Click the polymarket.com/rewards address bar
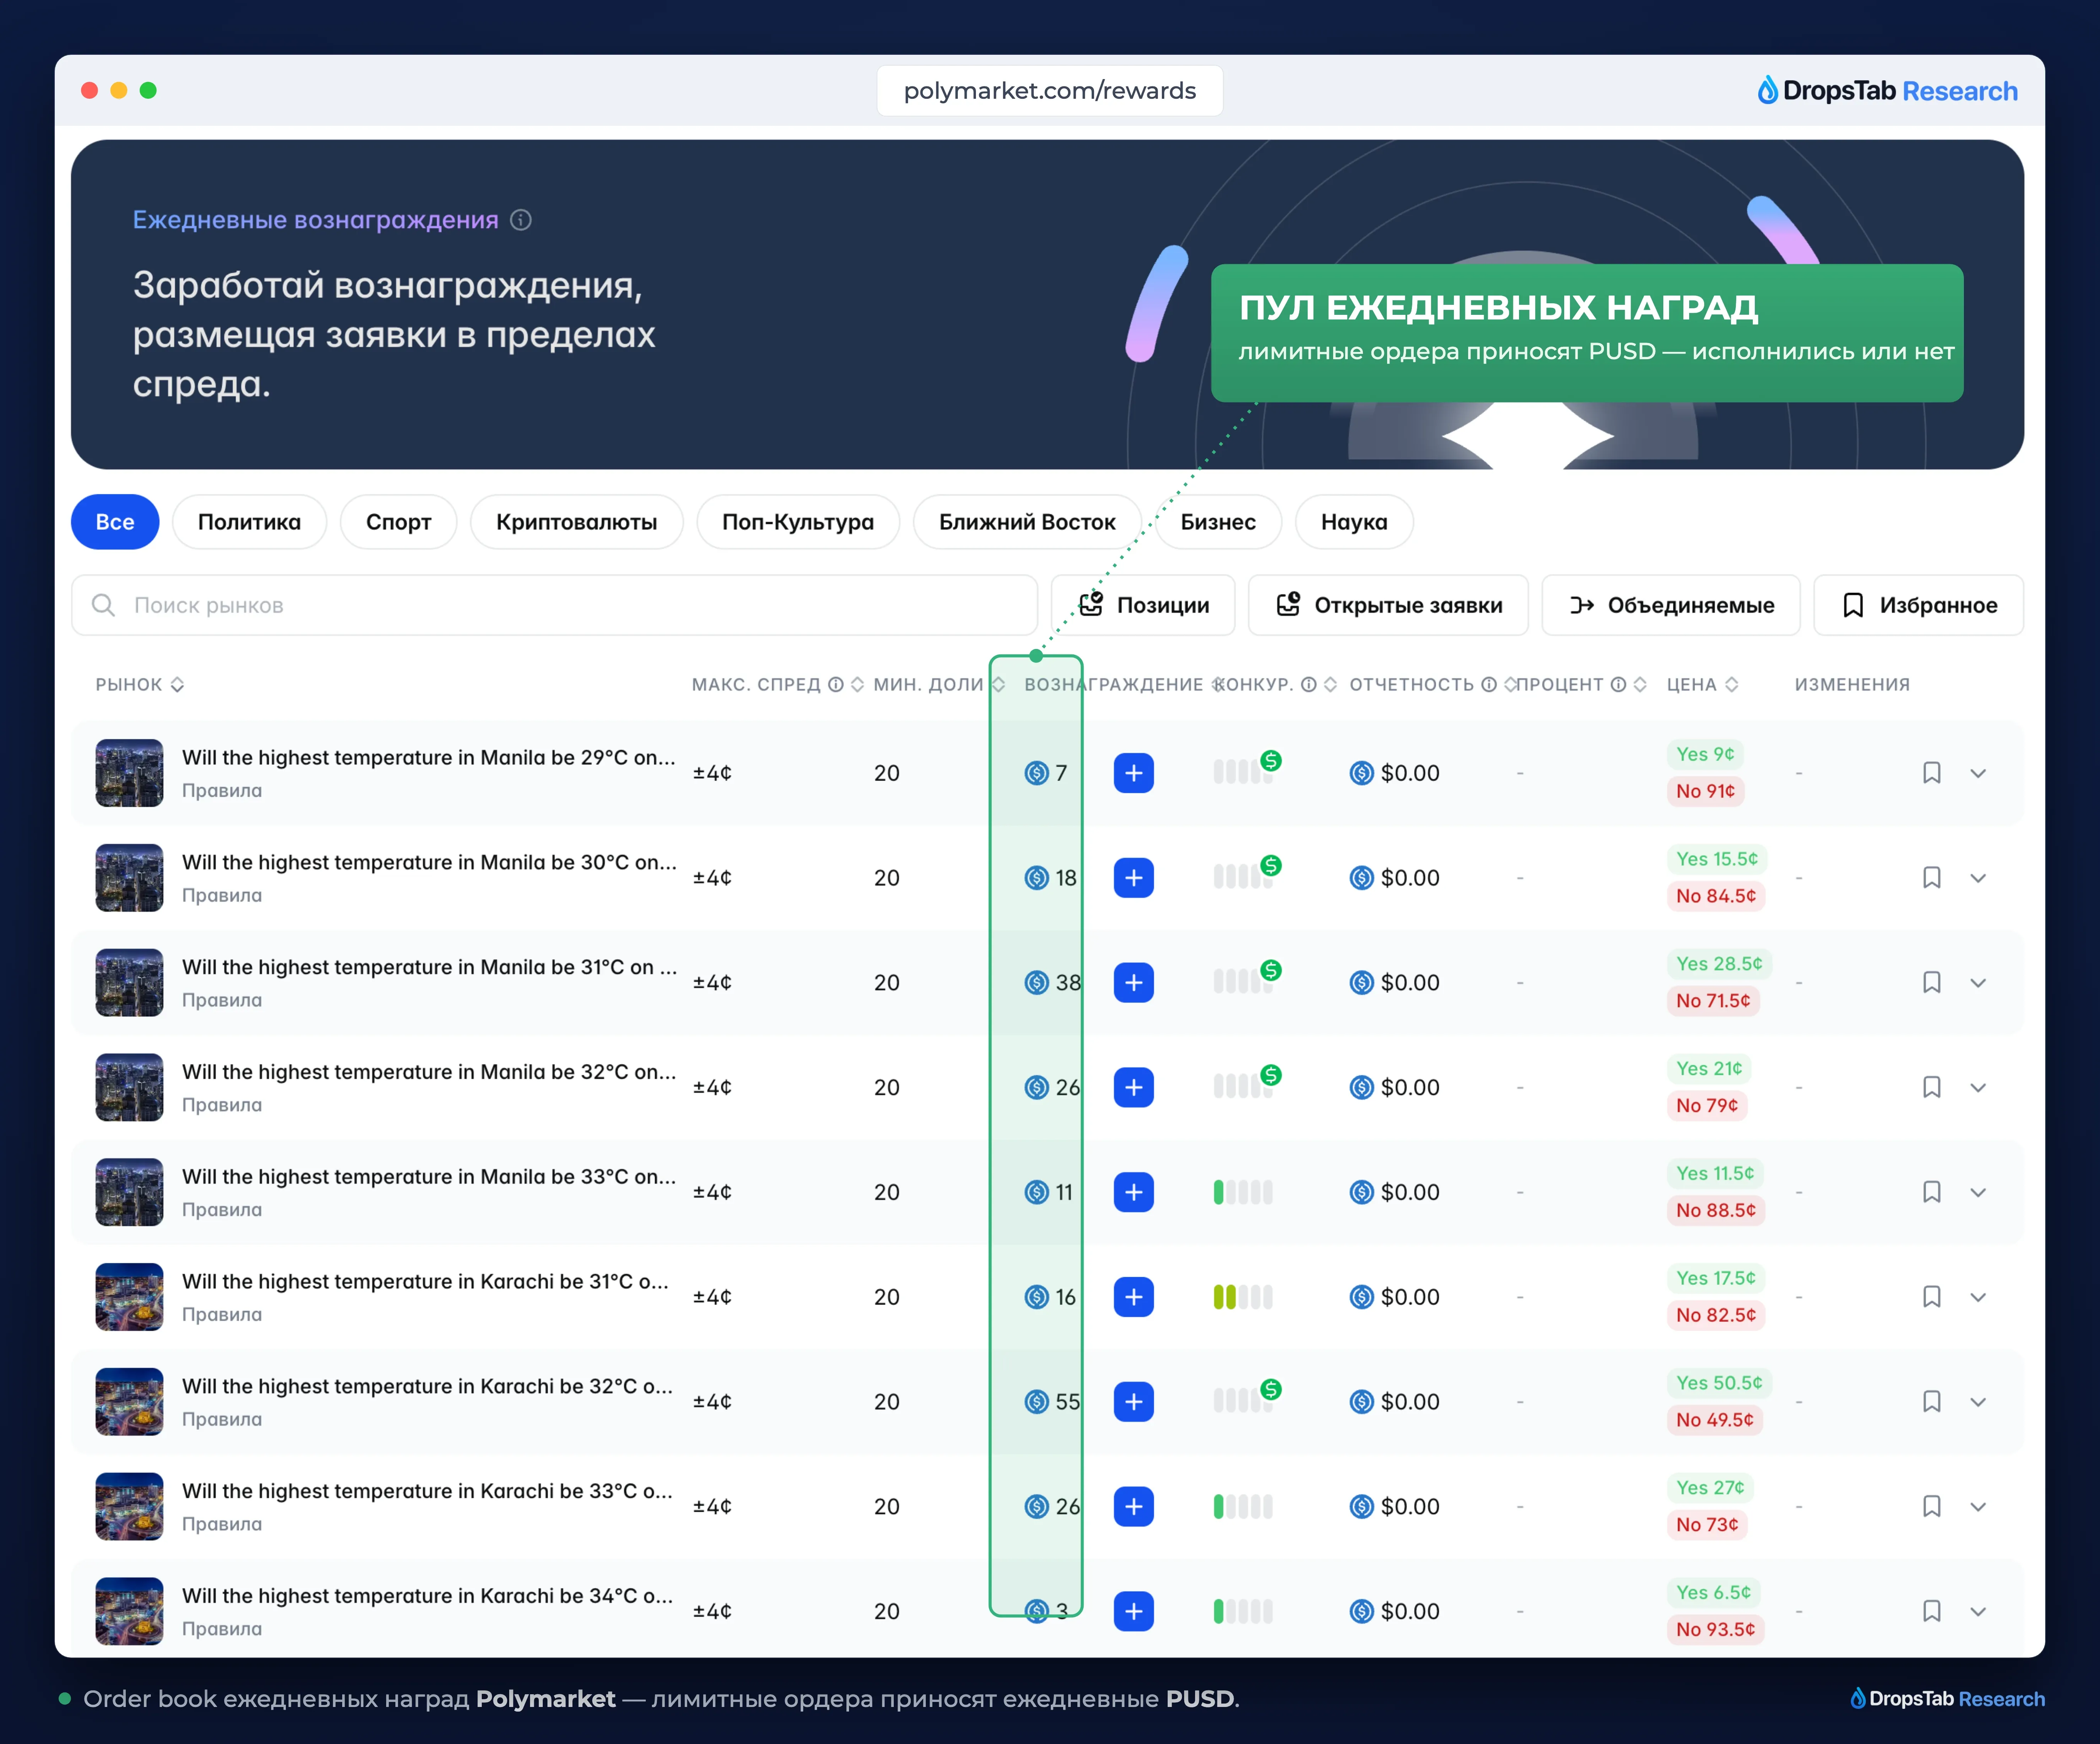2100x1744 pixels. coord(1050,91)
